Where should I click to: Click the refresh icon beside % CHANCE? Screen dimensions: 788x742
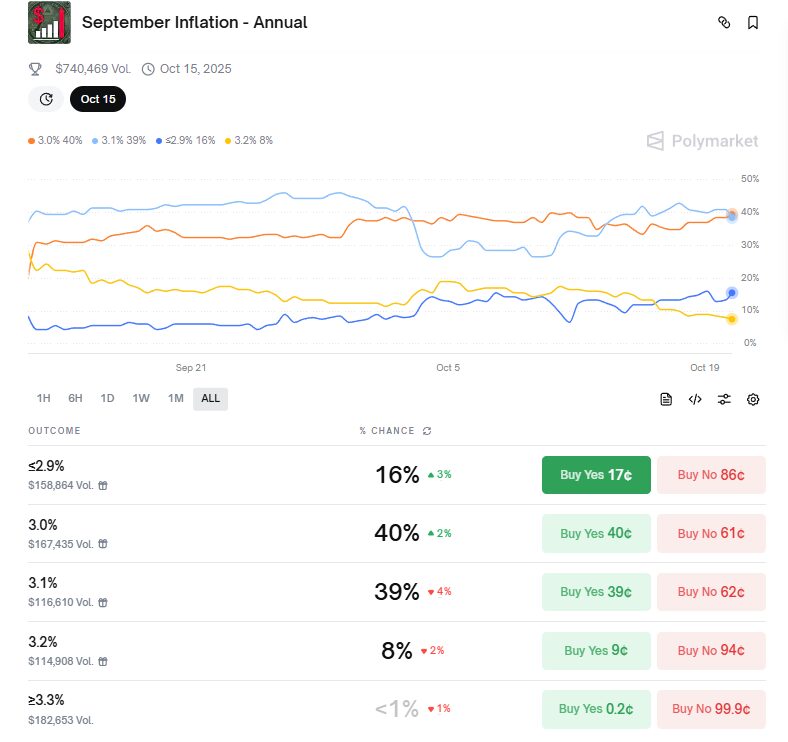pos(427,431)
